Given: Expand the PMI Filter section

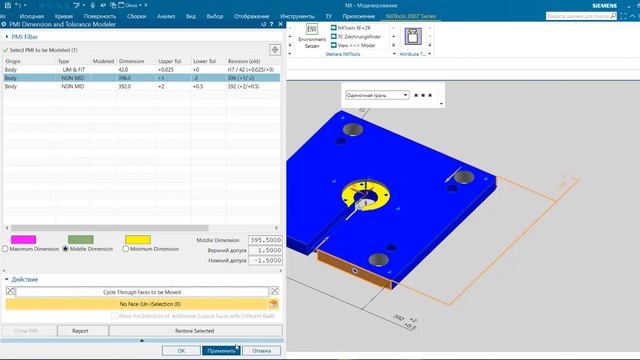Looking at the screenshot, I should (7, 37).
